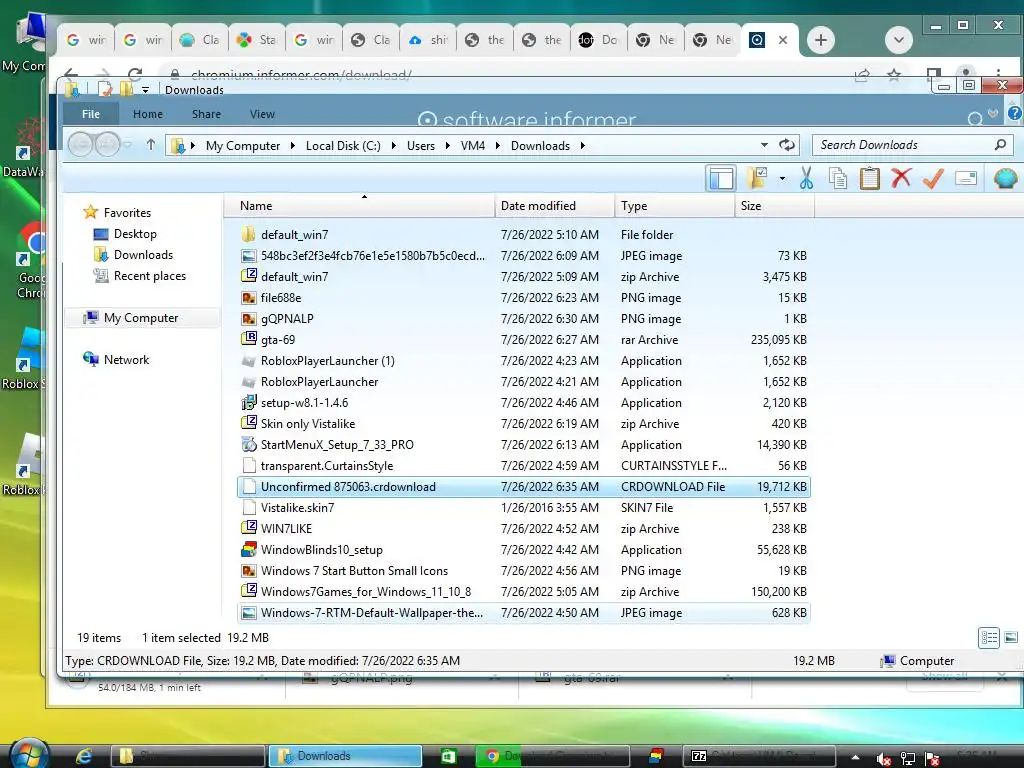
Task: Select Recent places in navigation pane
Action: click(140, 276)
